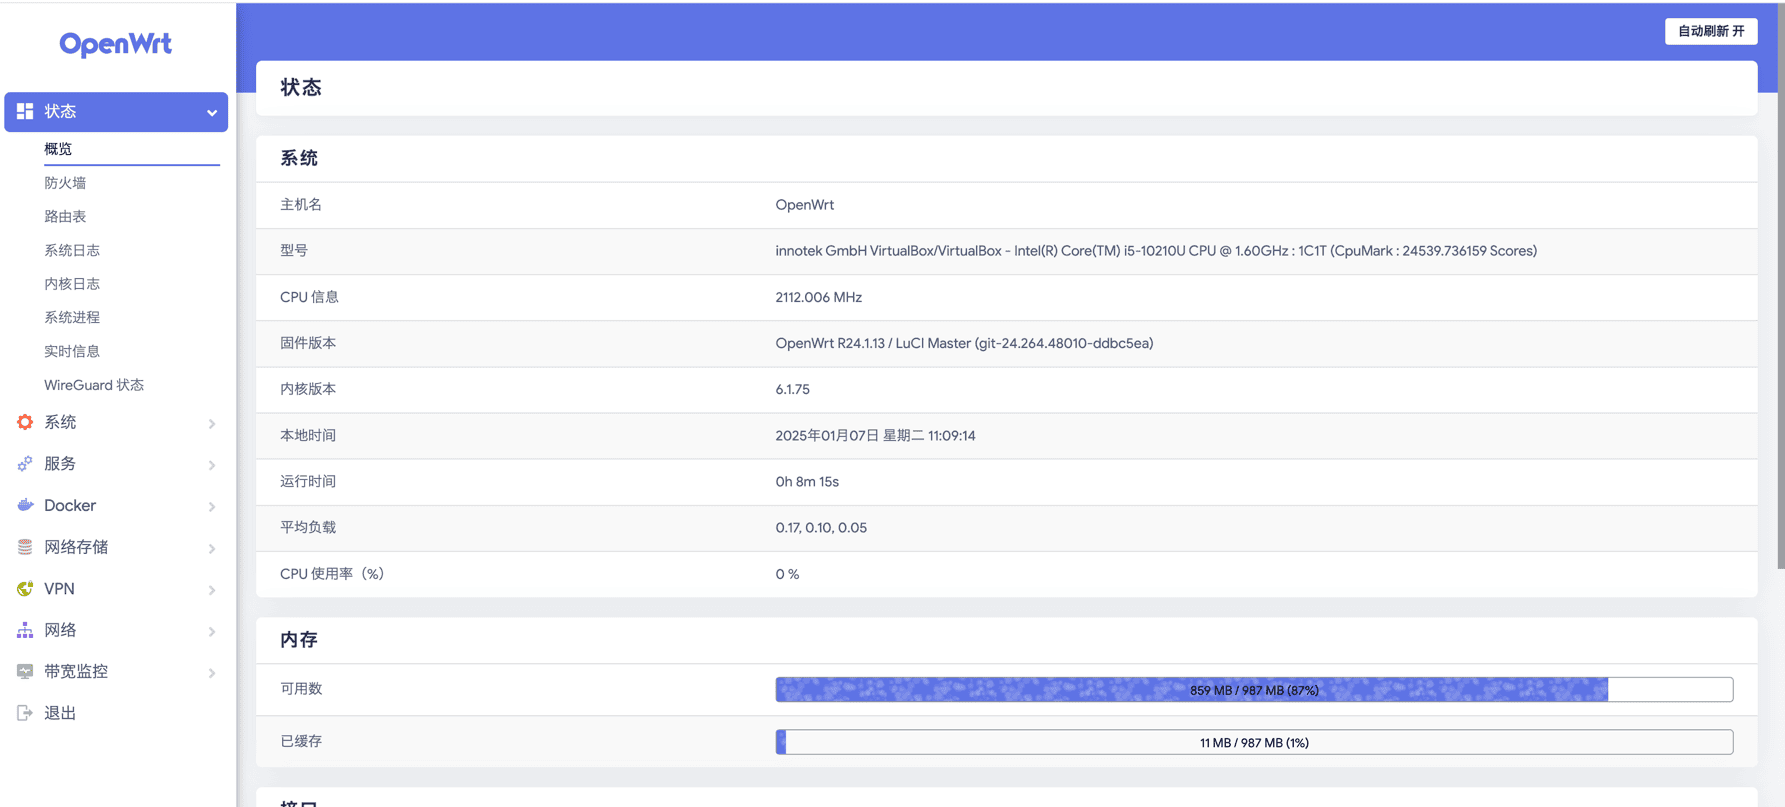Open the 实时信息 realtime info page
The height and width of the screenshot is (807, 1785).
[72, 351]
